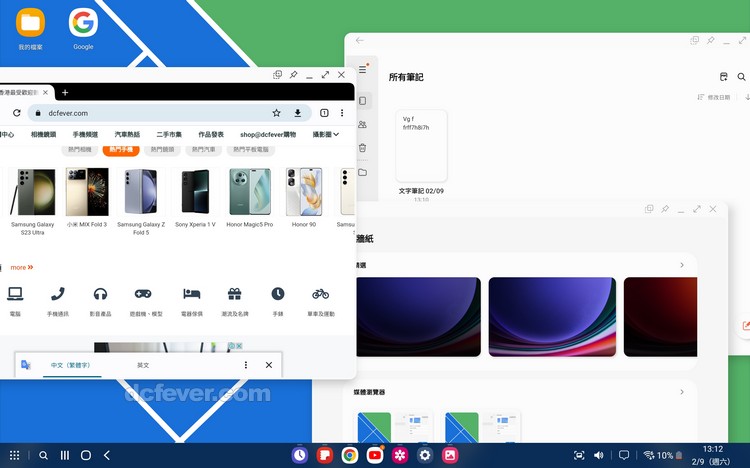Open the 電腦 laptop category icon
Image resolution: width=750 pixels, height=468 pixels.
(15, 294)
